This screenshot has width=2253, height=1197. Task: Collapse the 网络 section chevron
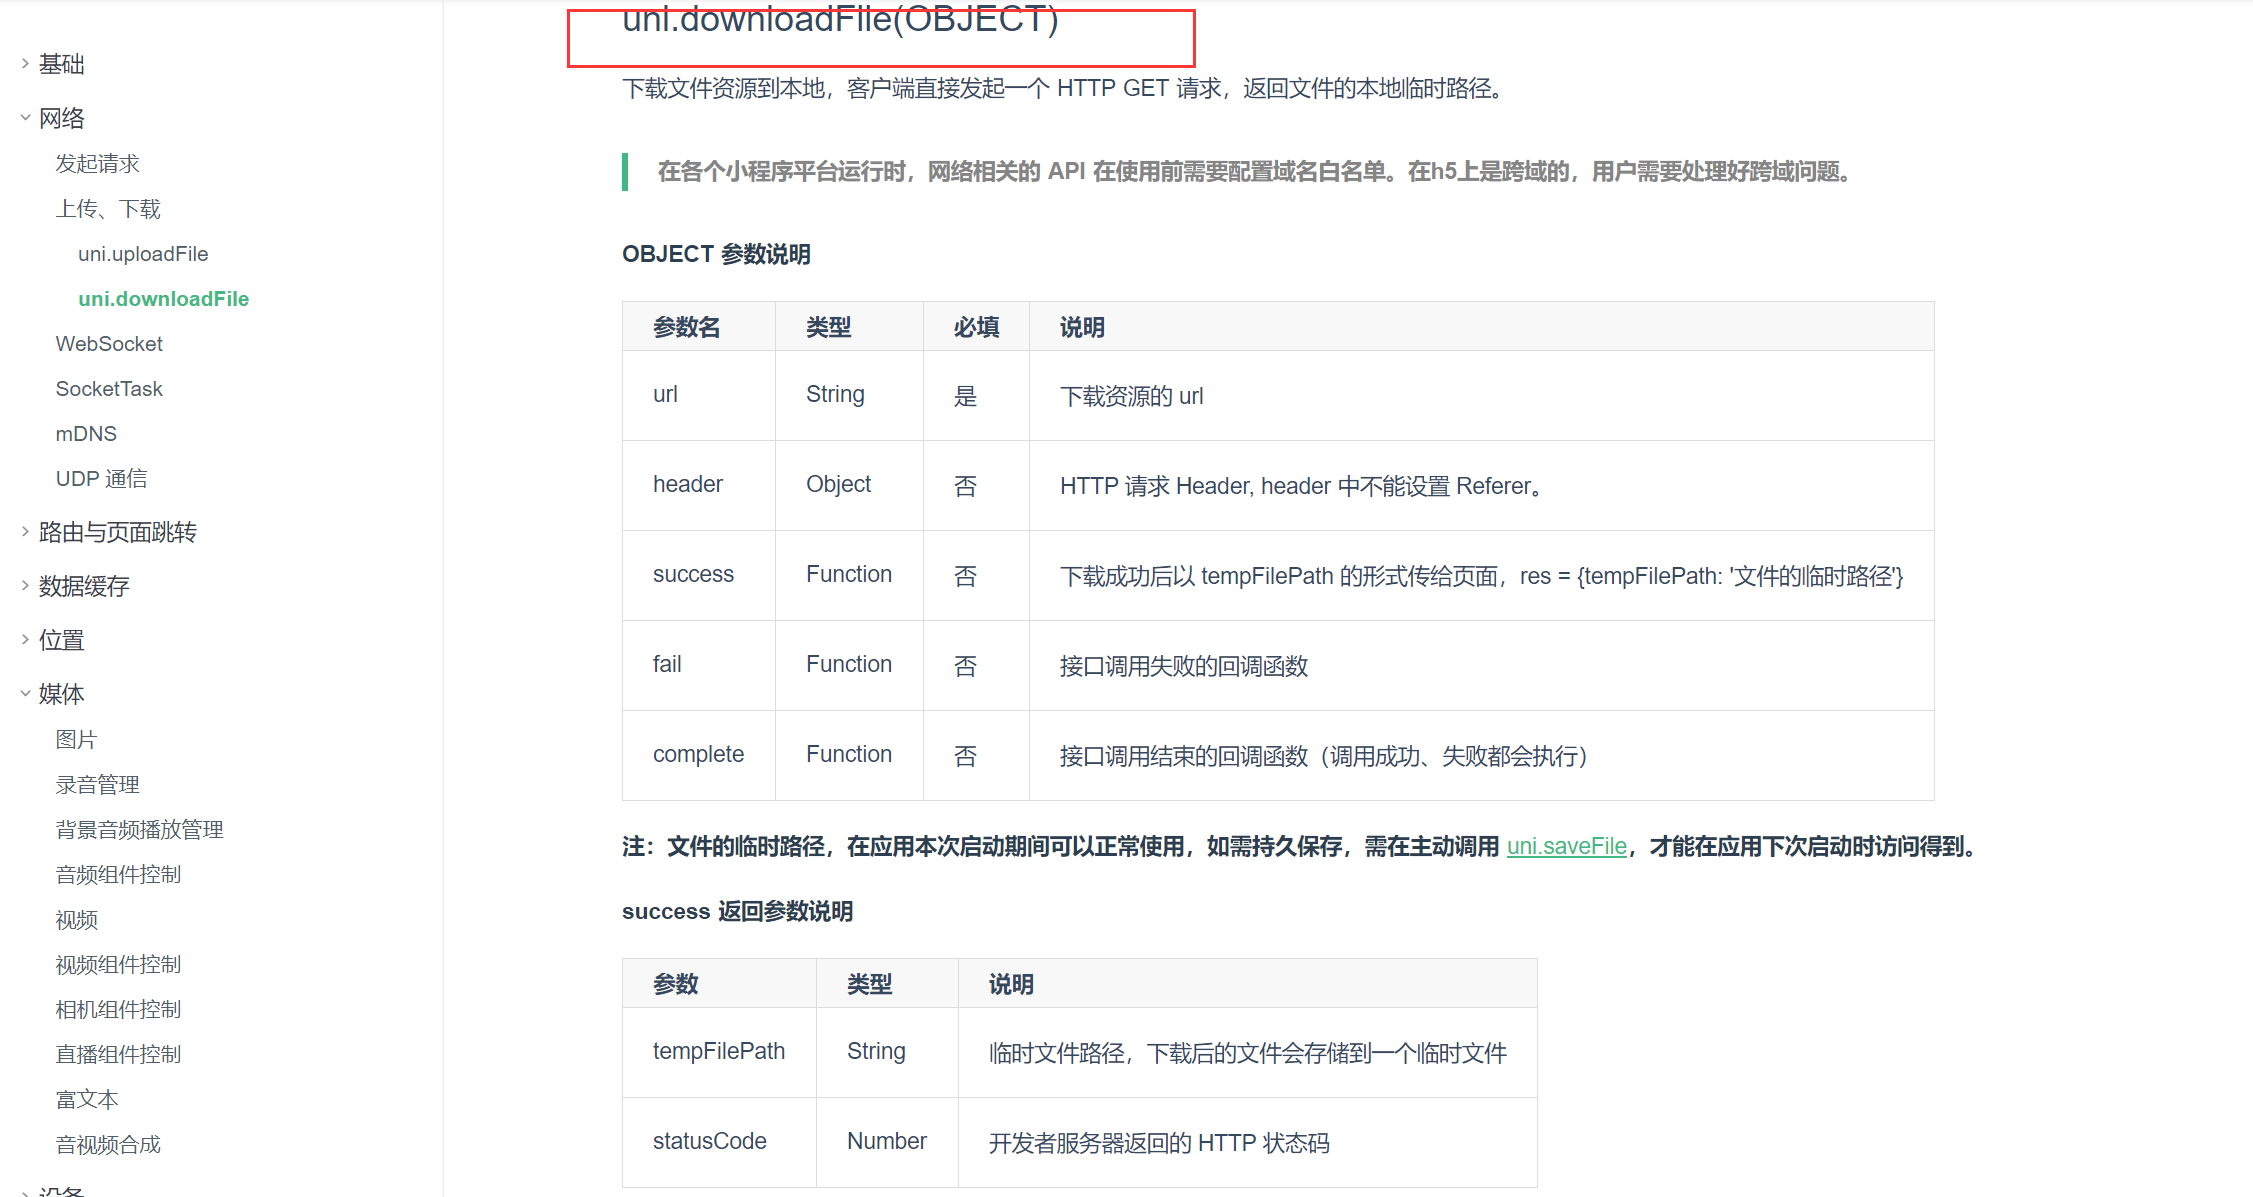pos(25,118)
